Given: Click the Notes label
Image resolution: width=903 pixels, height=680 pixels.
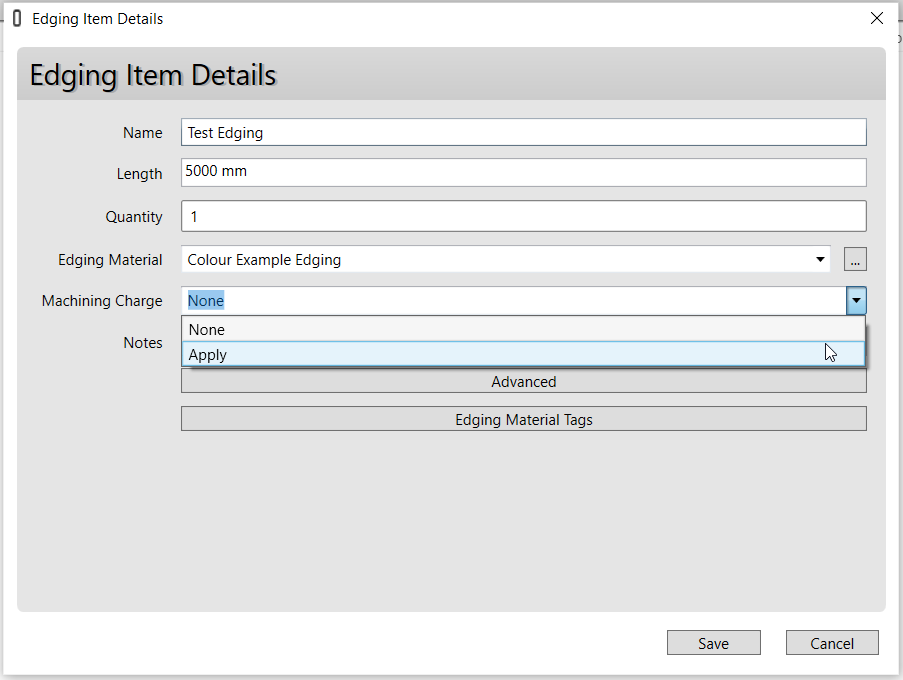Looking at the screenshot, I should tap(142, 343).
